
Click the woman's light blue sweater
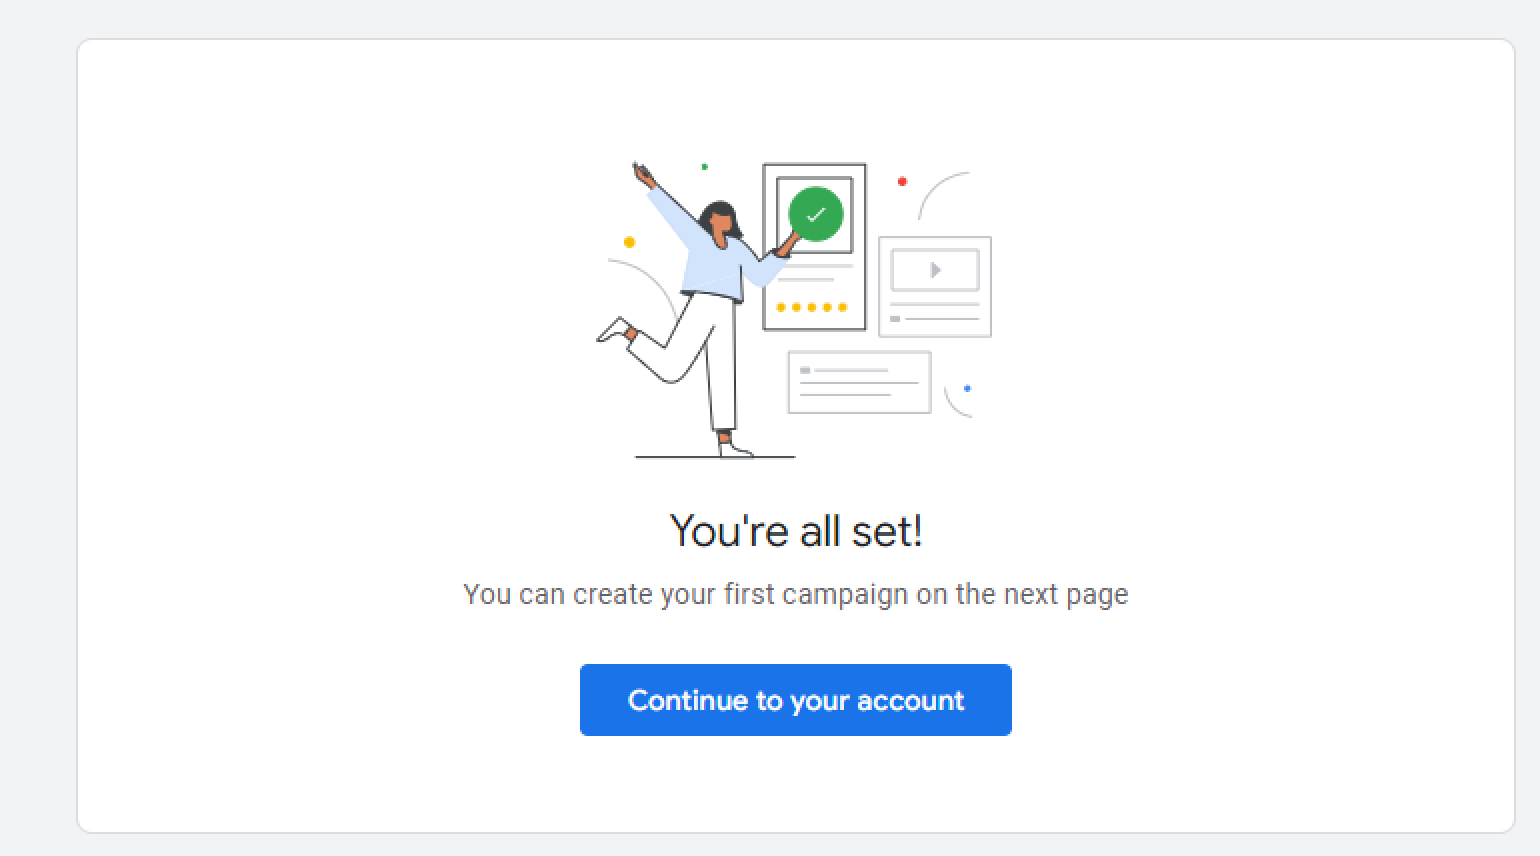tap(713, 262)
